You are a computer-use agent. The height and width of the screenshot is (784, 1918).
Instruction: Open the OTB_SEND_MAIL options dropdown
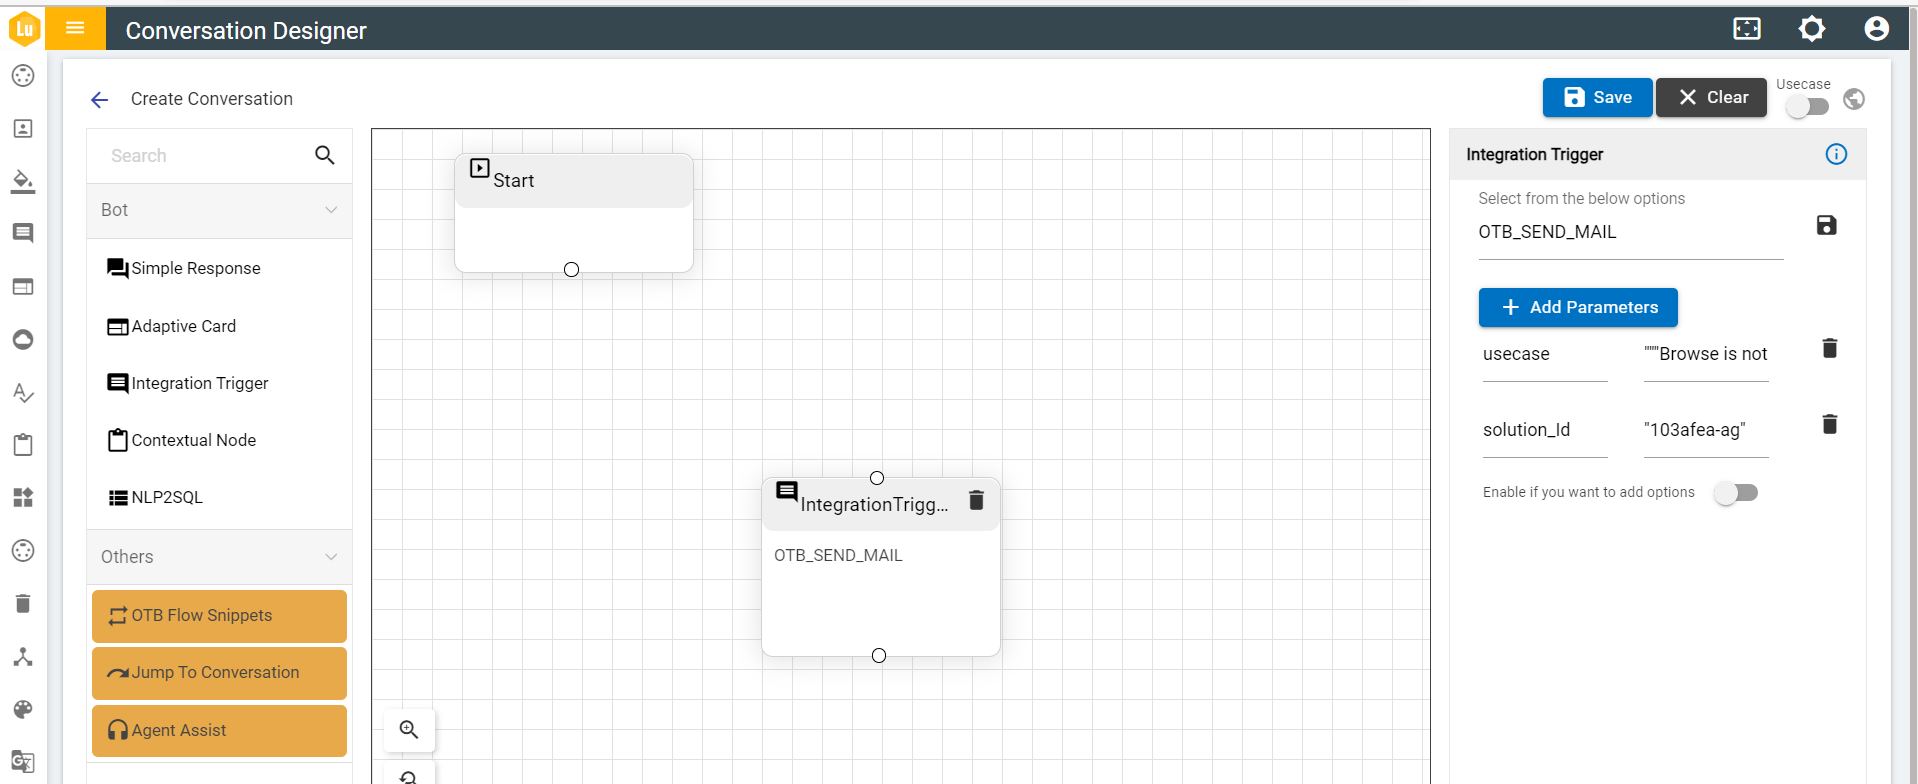coord(1629,232)
